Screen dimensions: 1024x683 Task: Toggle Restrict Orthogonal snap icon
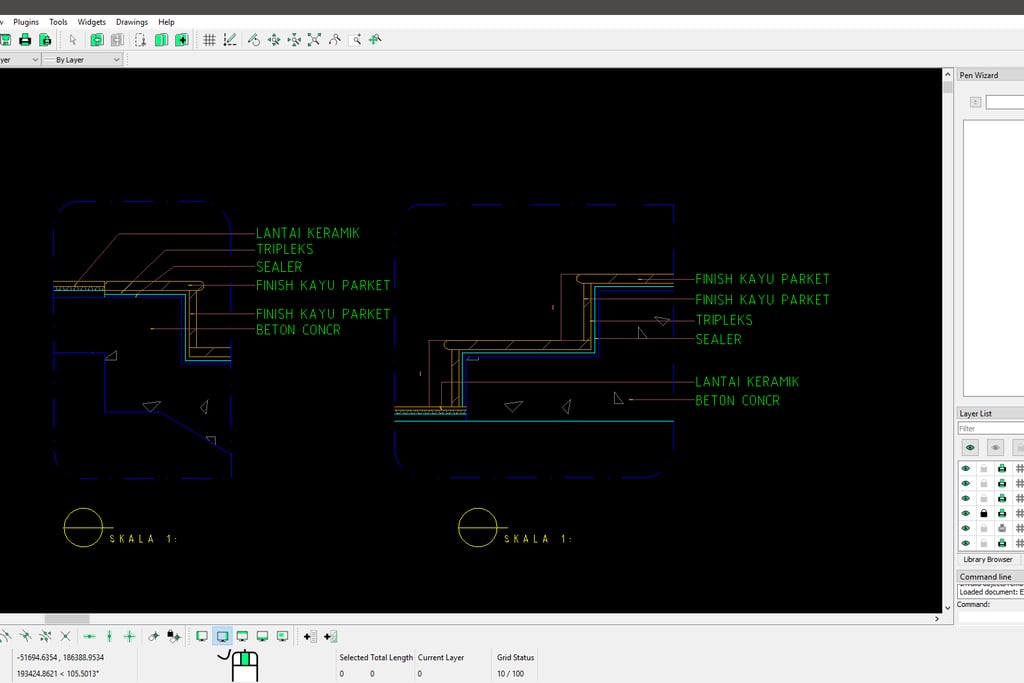[129, 636]
